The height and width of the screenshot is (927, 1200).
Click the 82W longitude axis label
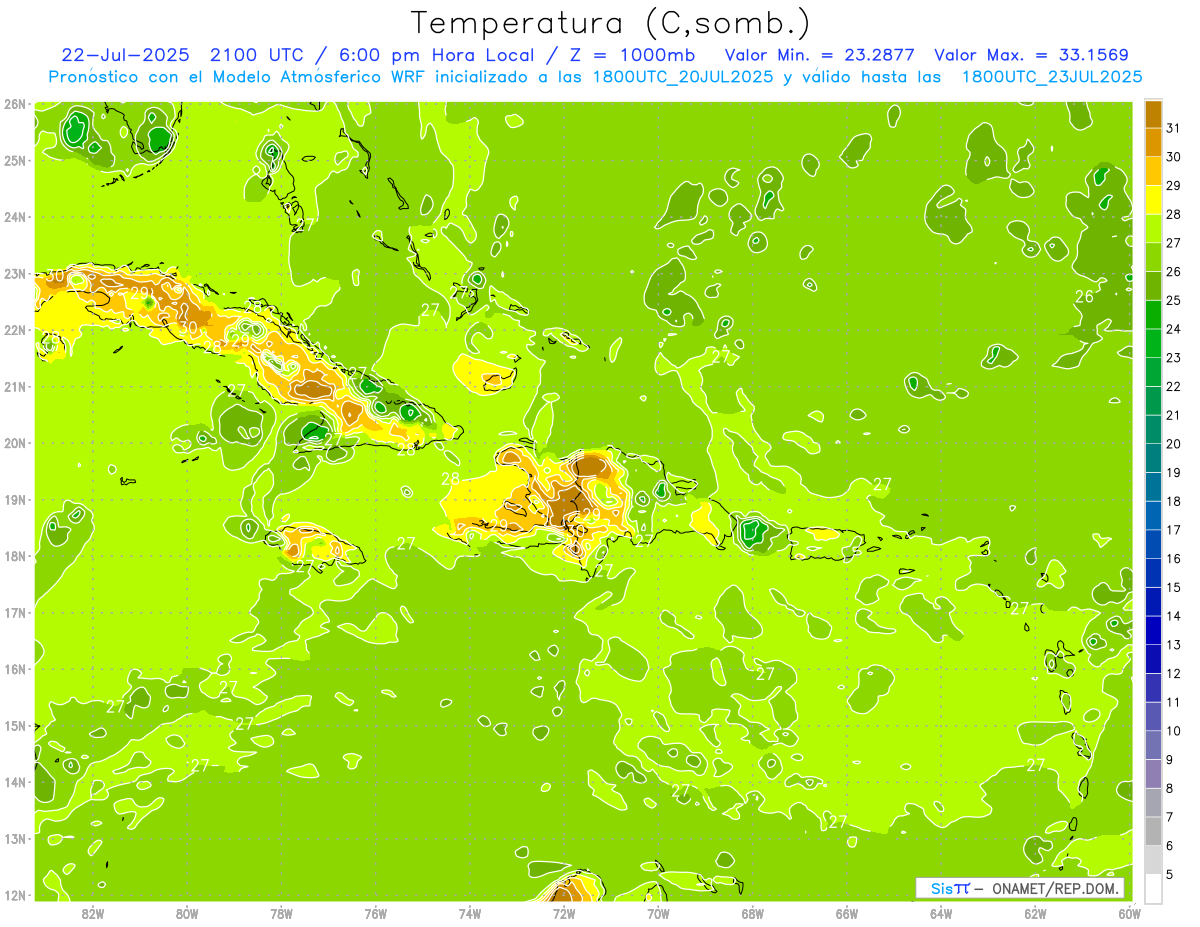click(93, 913)
